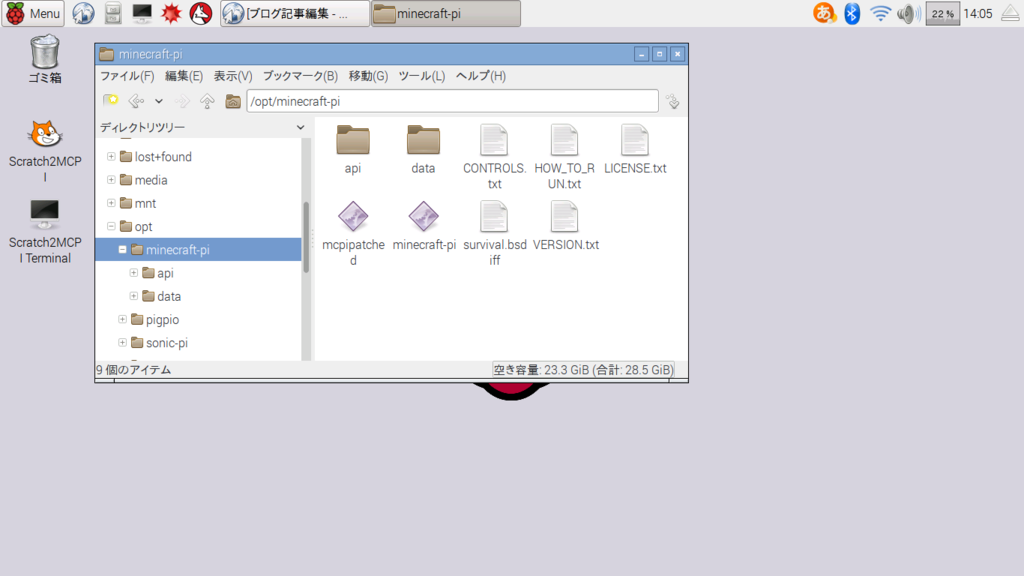
Task: Open the Raspberry Pi Menu button
Action: click(33, 13)
